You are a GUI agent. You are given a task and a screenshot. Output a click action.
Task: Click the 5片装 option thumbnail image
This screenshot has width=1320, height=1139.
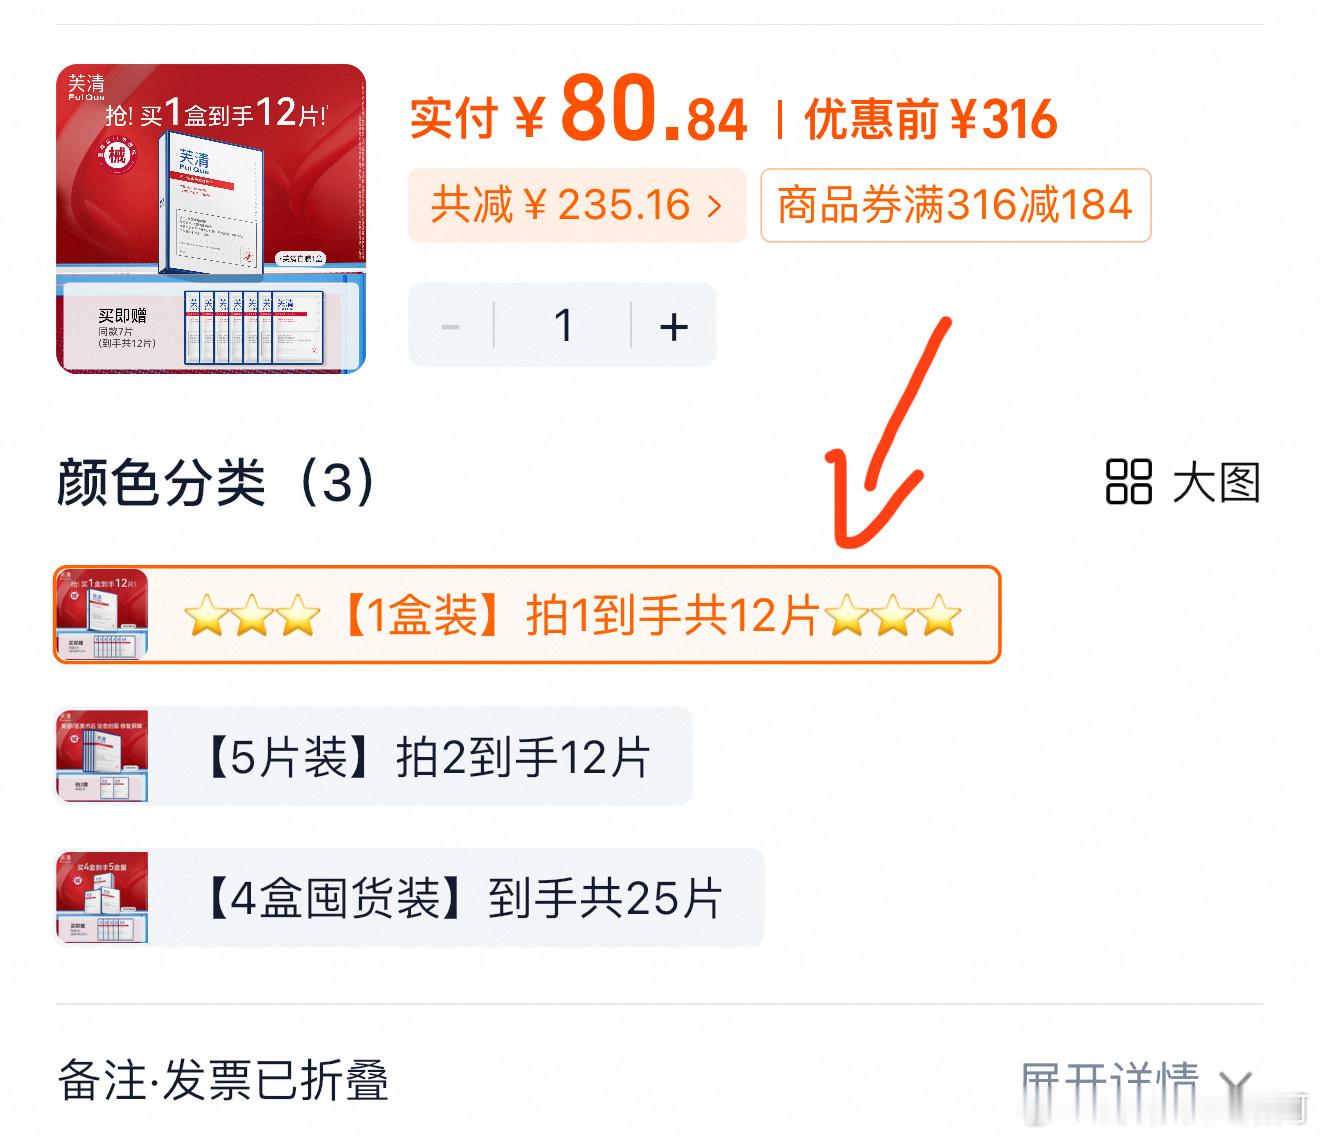point(102,756)
